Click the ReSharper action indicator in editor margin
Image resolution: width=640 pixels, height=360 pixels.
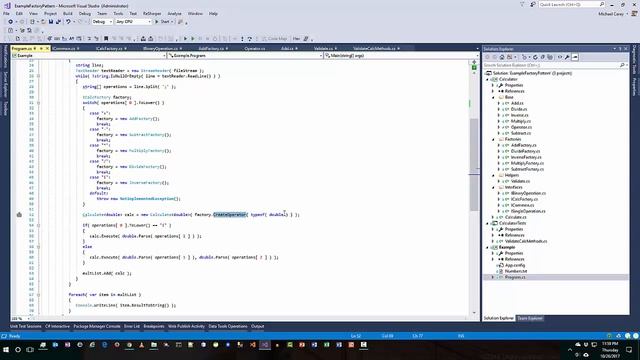(x=19, y=215)
